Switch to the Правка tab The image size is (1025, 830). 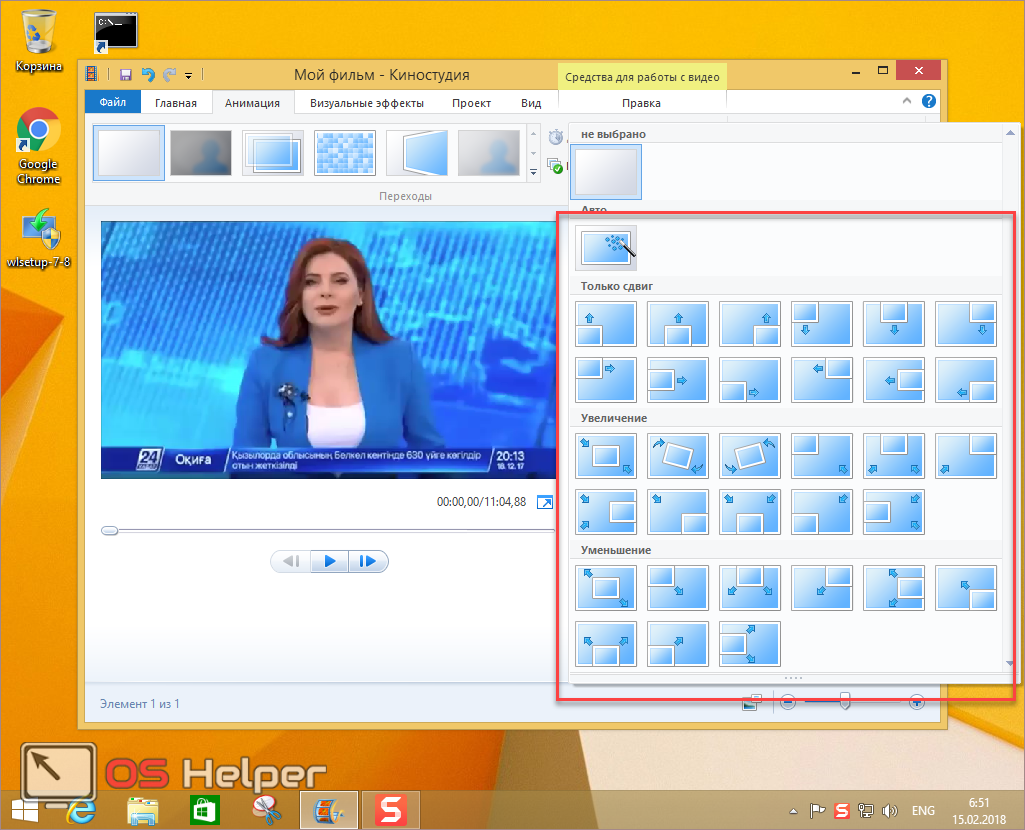640,103
